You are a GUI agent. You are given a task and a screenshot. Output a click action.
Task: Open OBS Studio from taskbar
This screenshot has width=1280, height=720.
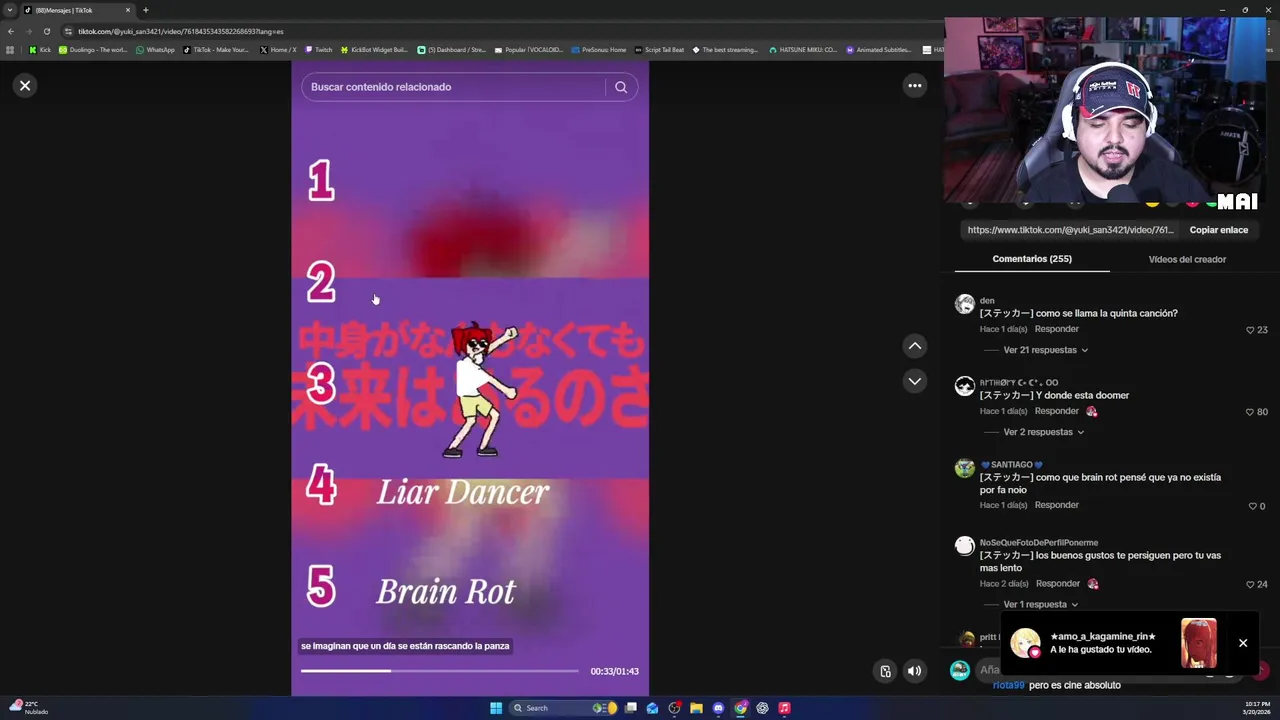(674, 708)
